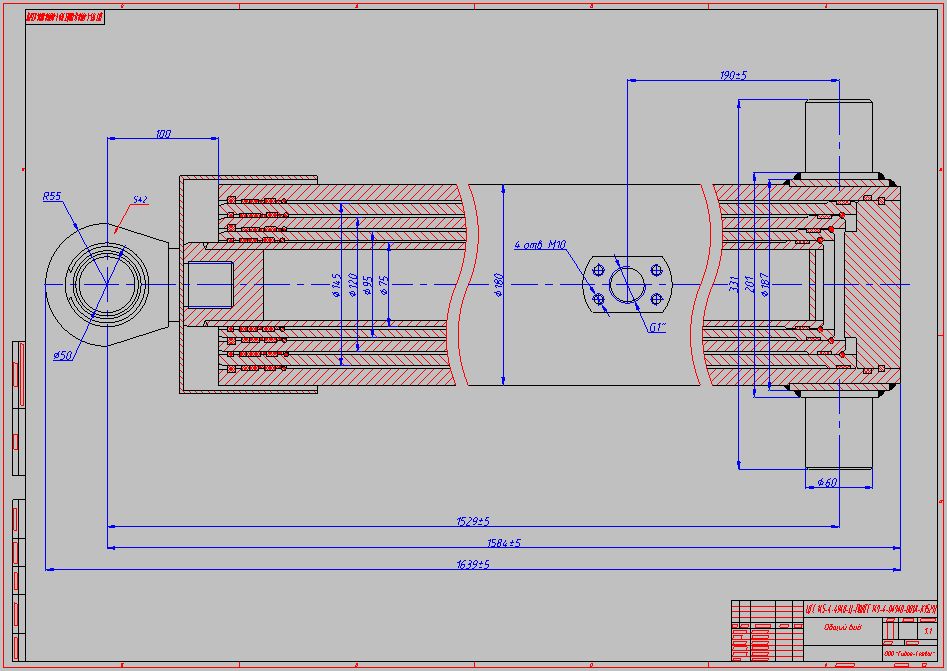Click the title block drawing designation text
The width and height of the screenshot is (947, 671).
click(870, 608)
